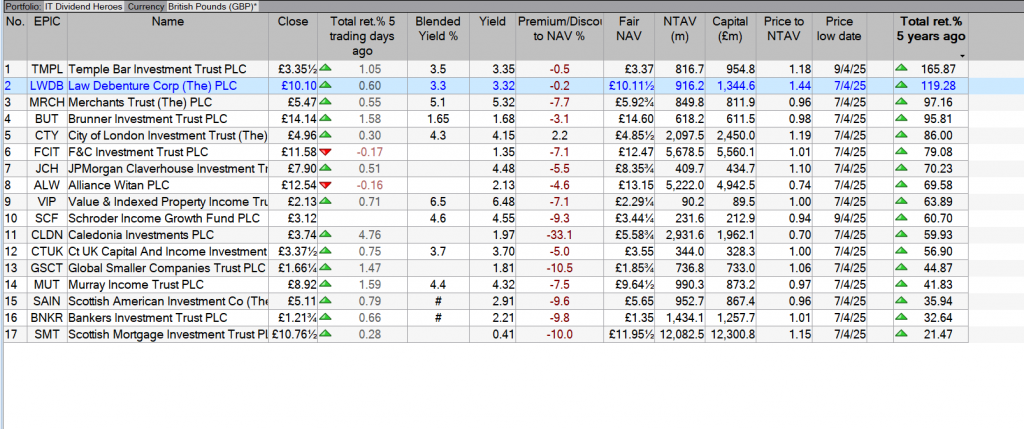1024x429 pixels.
Task: Sort by the Close column header
Action: (293, 37)
